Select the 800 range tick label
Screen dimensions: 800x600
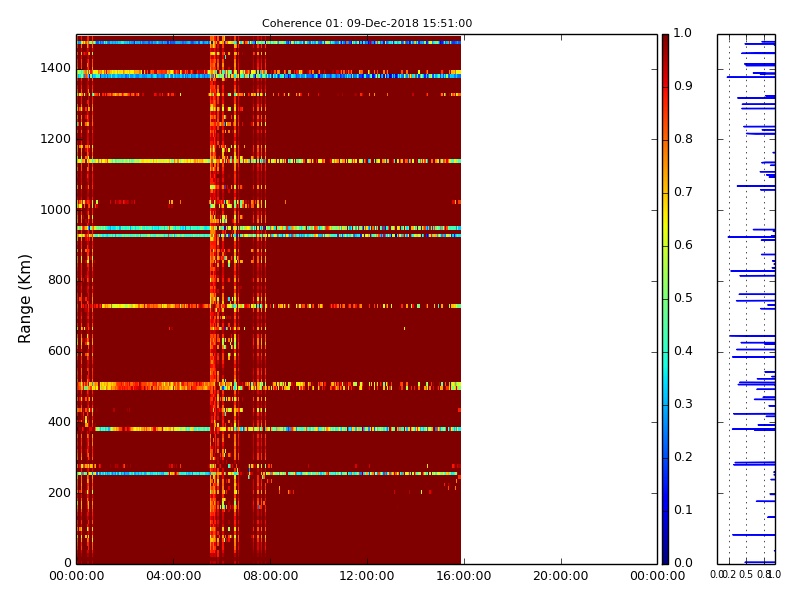pos(59,280)
